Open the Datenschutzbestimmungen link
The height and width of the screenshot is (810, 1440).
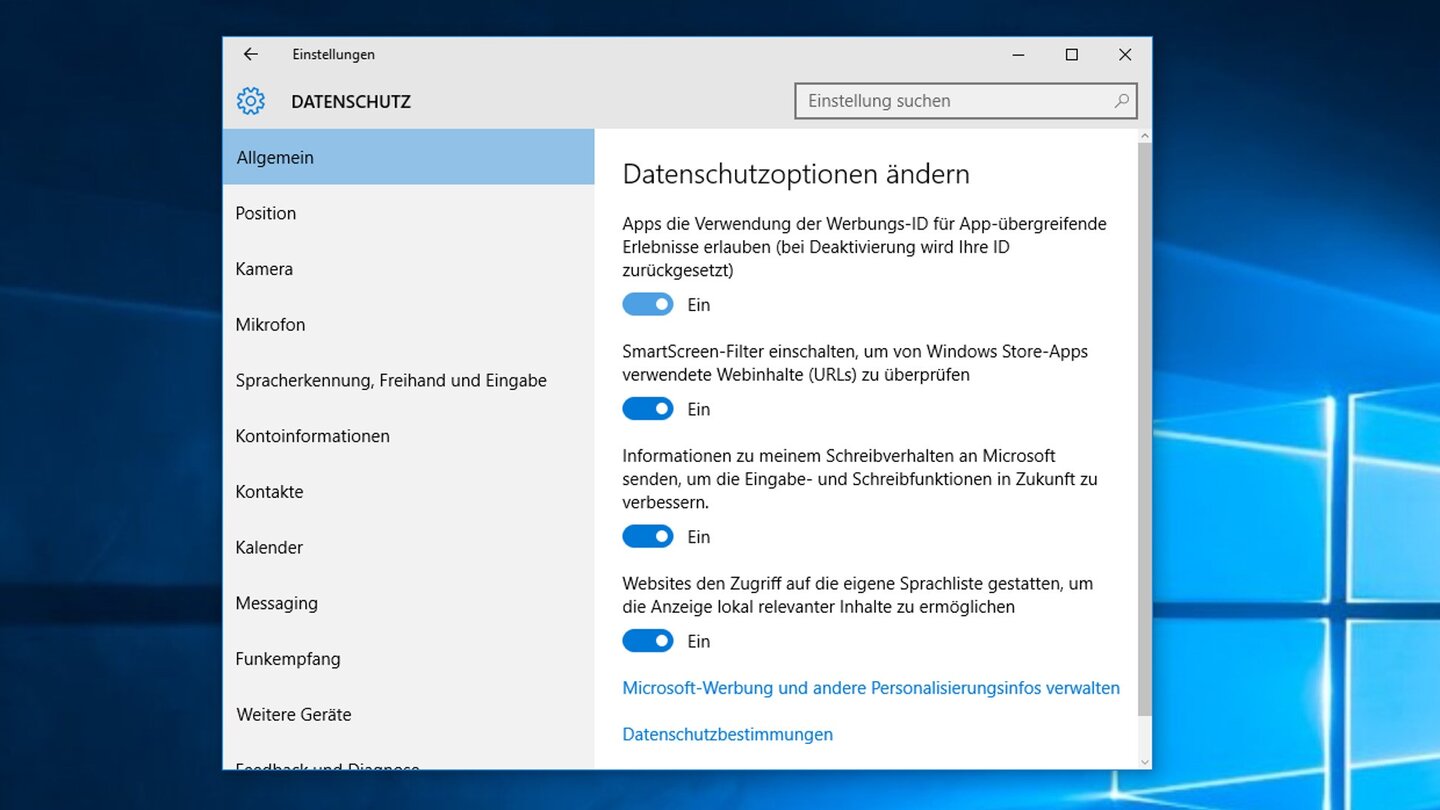[x=727, y=734]
